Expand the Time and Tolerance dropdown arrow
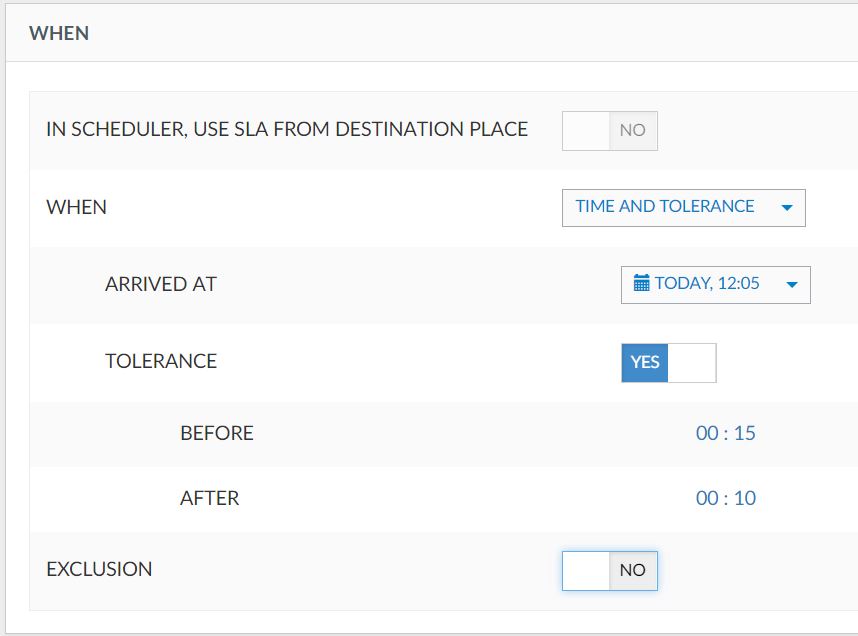Image resolution: width=858 pixels, height=636 pixels. pos(787,207)
